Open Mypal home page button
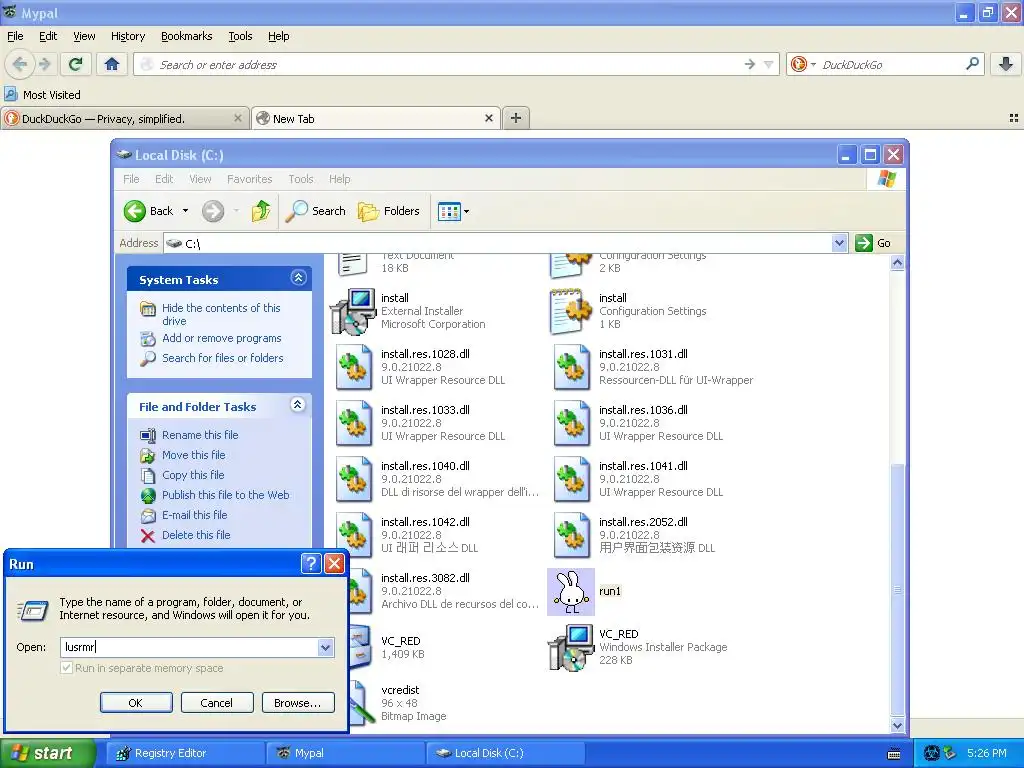 coord(112,64)
